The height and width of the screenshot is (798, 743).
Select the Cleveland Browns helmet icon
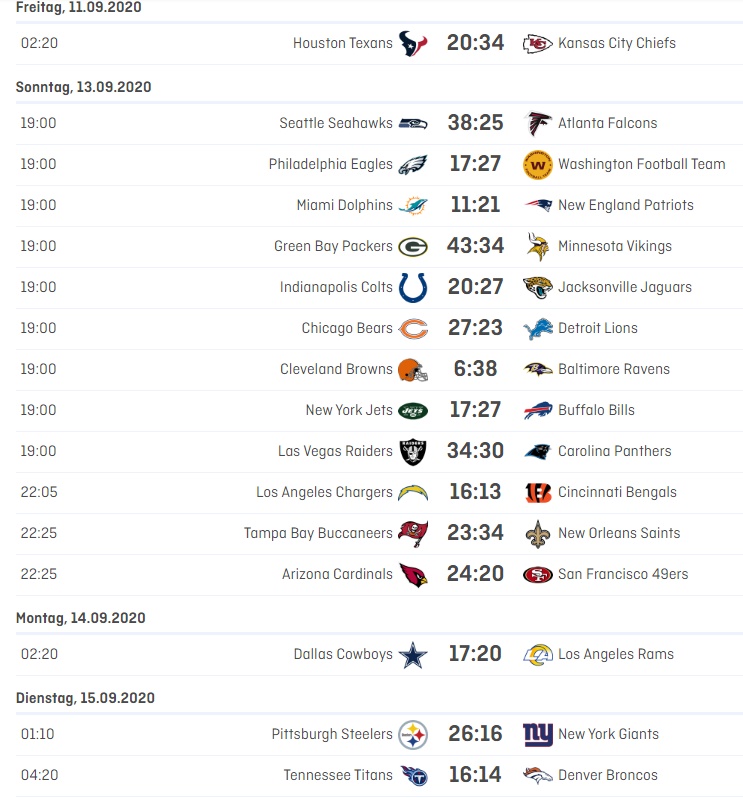[x=413, y=369]
